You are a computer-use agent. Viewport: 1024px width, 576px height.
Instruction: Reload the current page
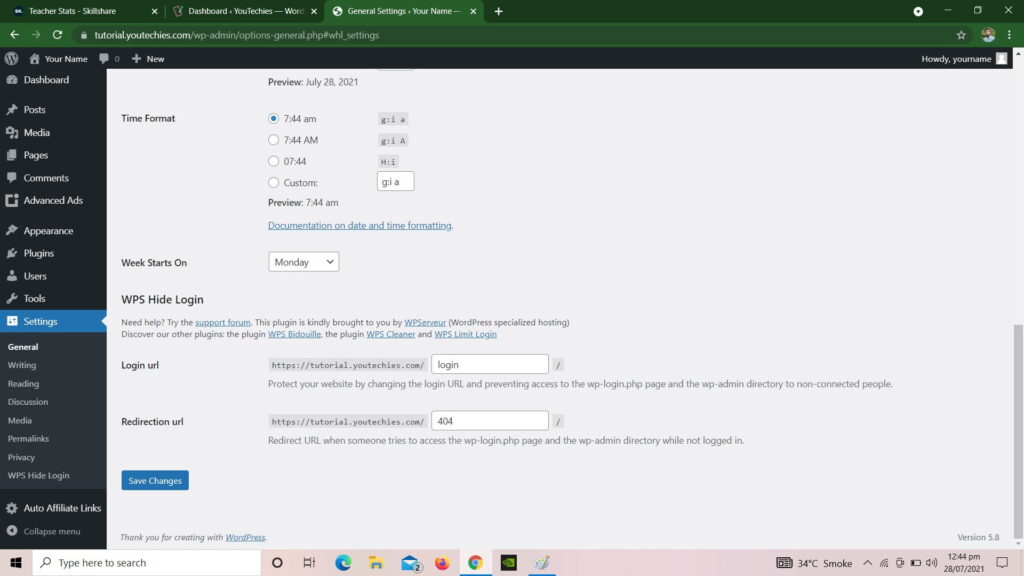pos(57,35)
